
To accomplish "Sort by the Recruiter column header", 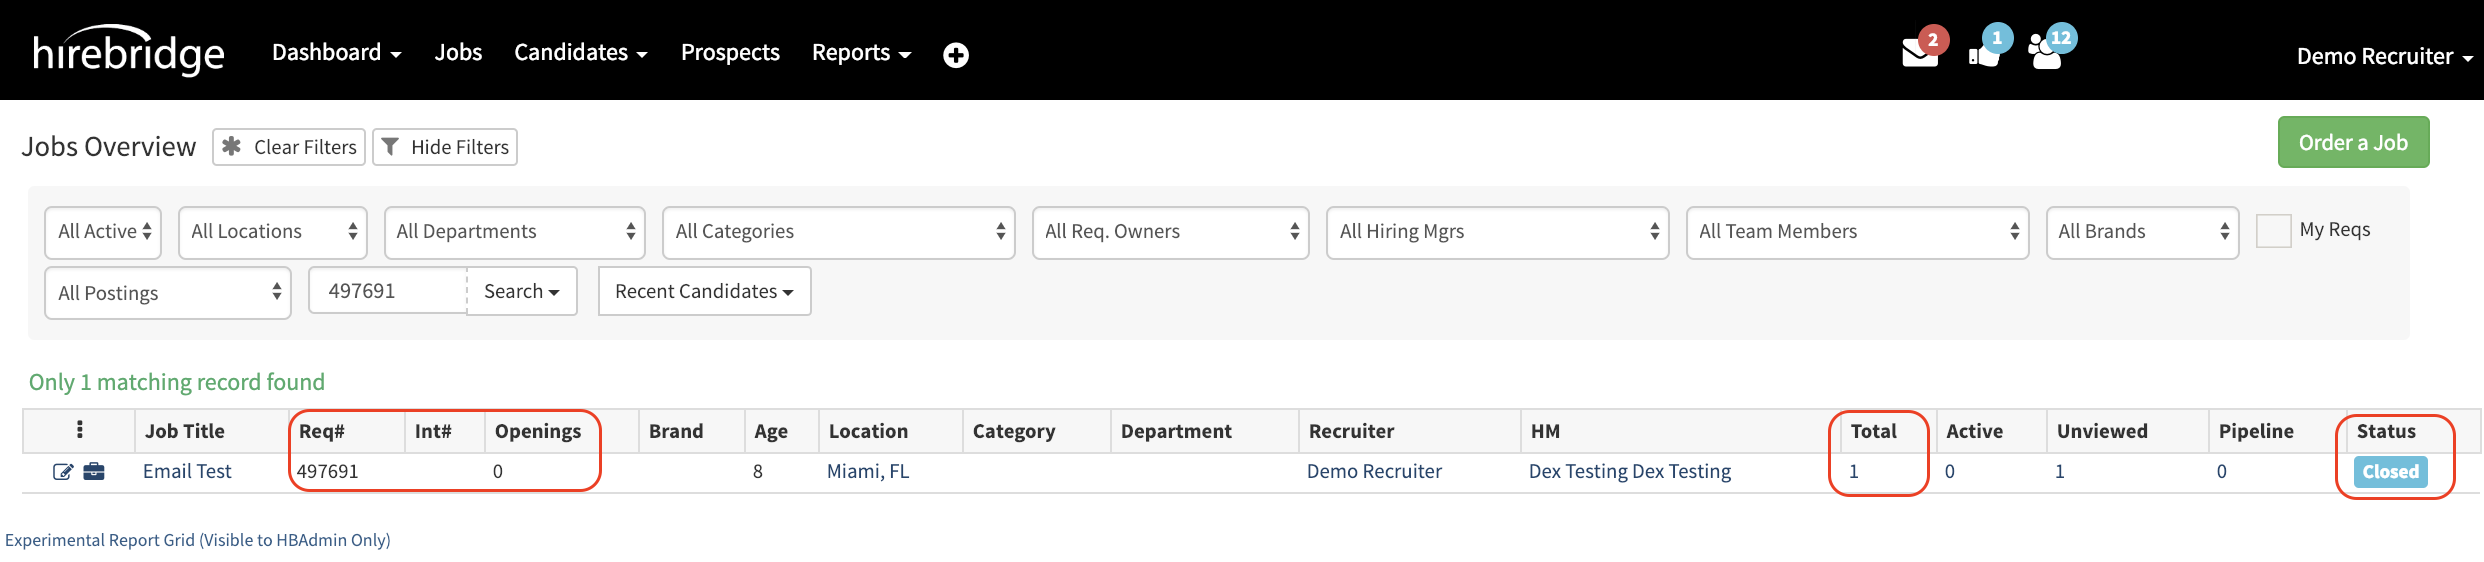I will 1352,431.
